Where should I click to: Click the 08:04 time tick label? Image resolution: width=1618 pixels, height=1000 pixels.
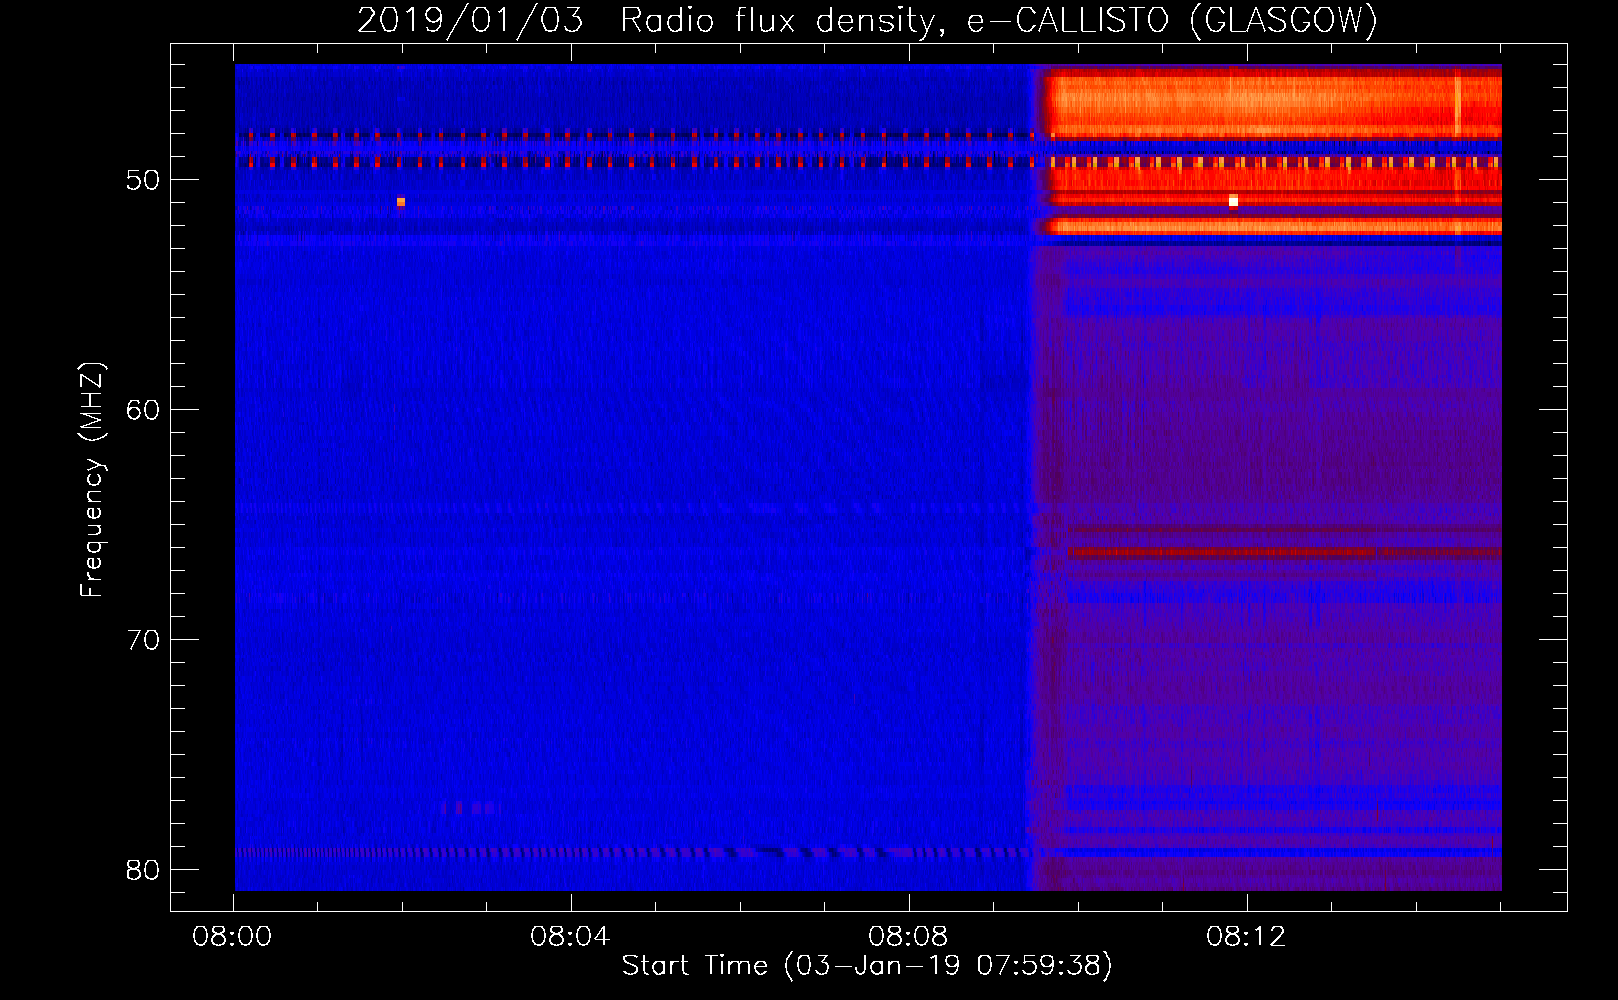click(x=570, y=937)
